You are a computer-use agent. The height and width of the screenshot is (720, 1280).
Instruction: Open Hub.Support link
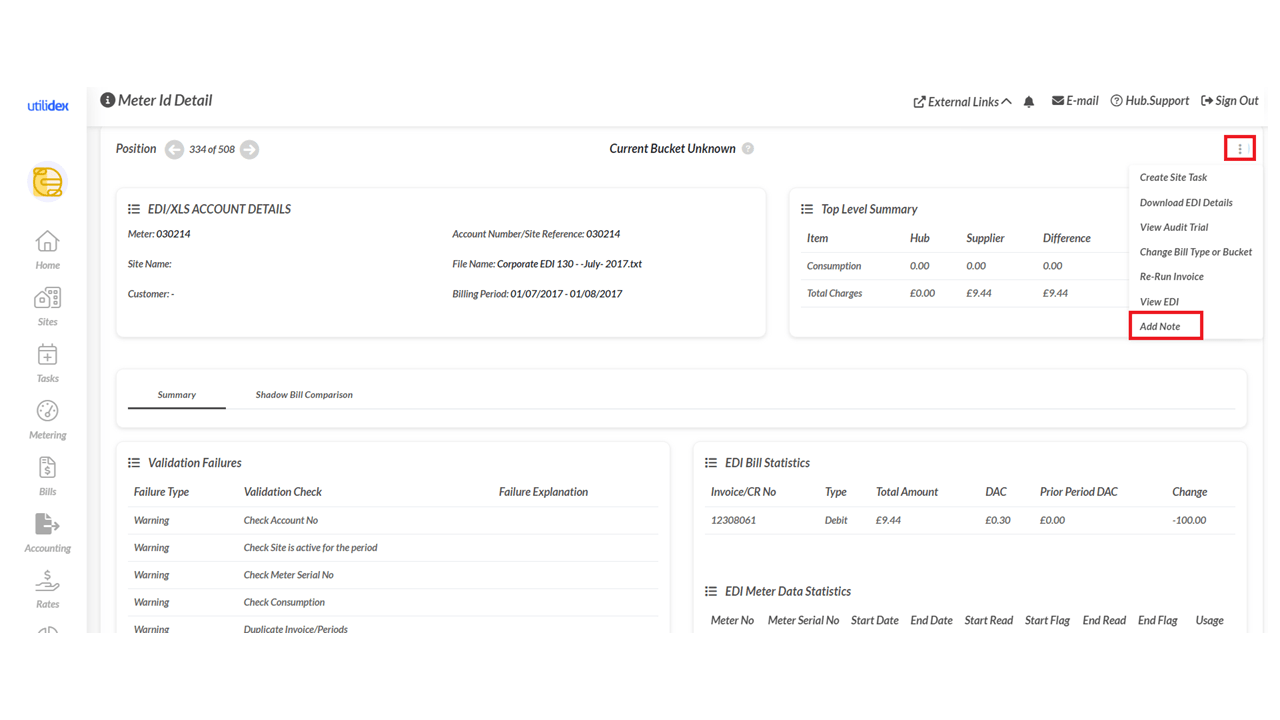click(1150, 101)
